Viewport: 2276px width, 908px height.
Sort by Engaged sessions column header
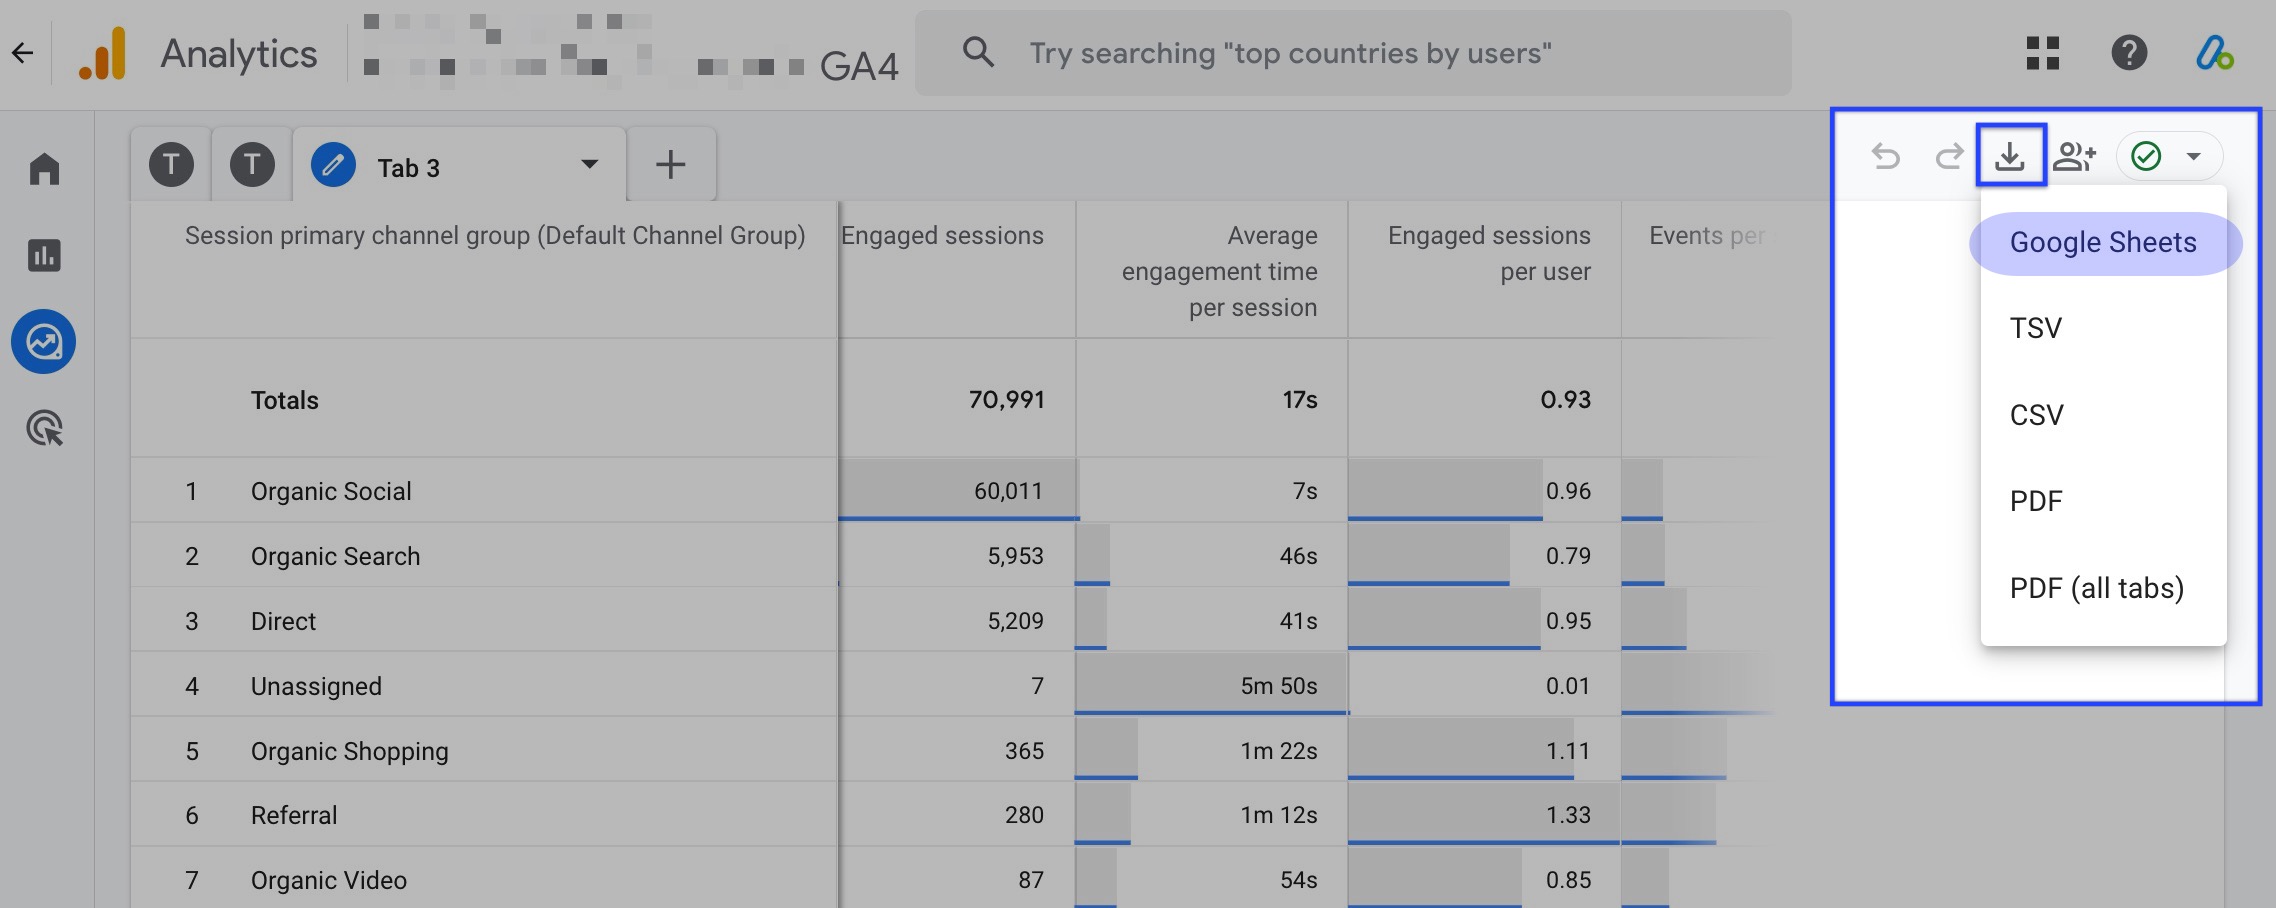(943, 236)
